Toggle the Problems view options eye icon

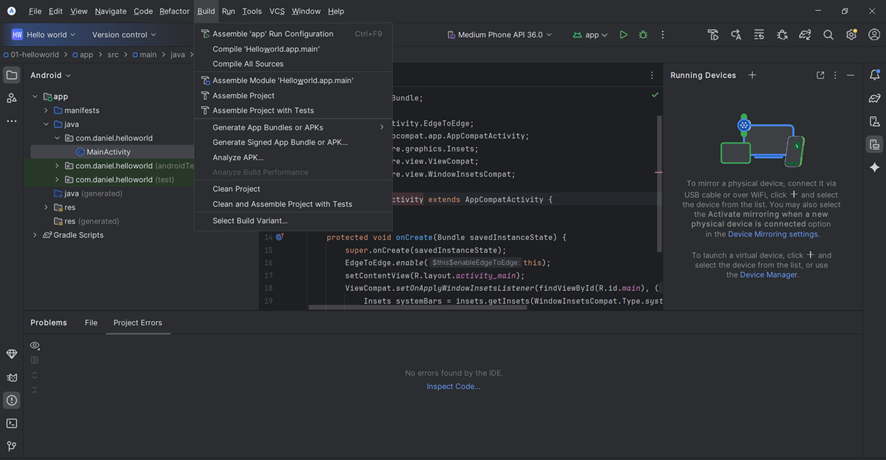[35, 346]
